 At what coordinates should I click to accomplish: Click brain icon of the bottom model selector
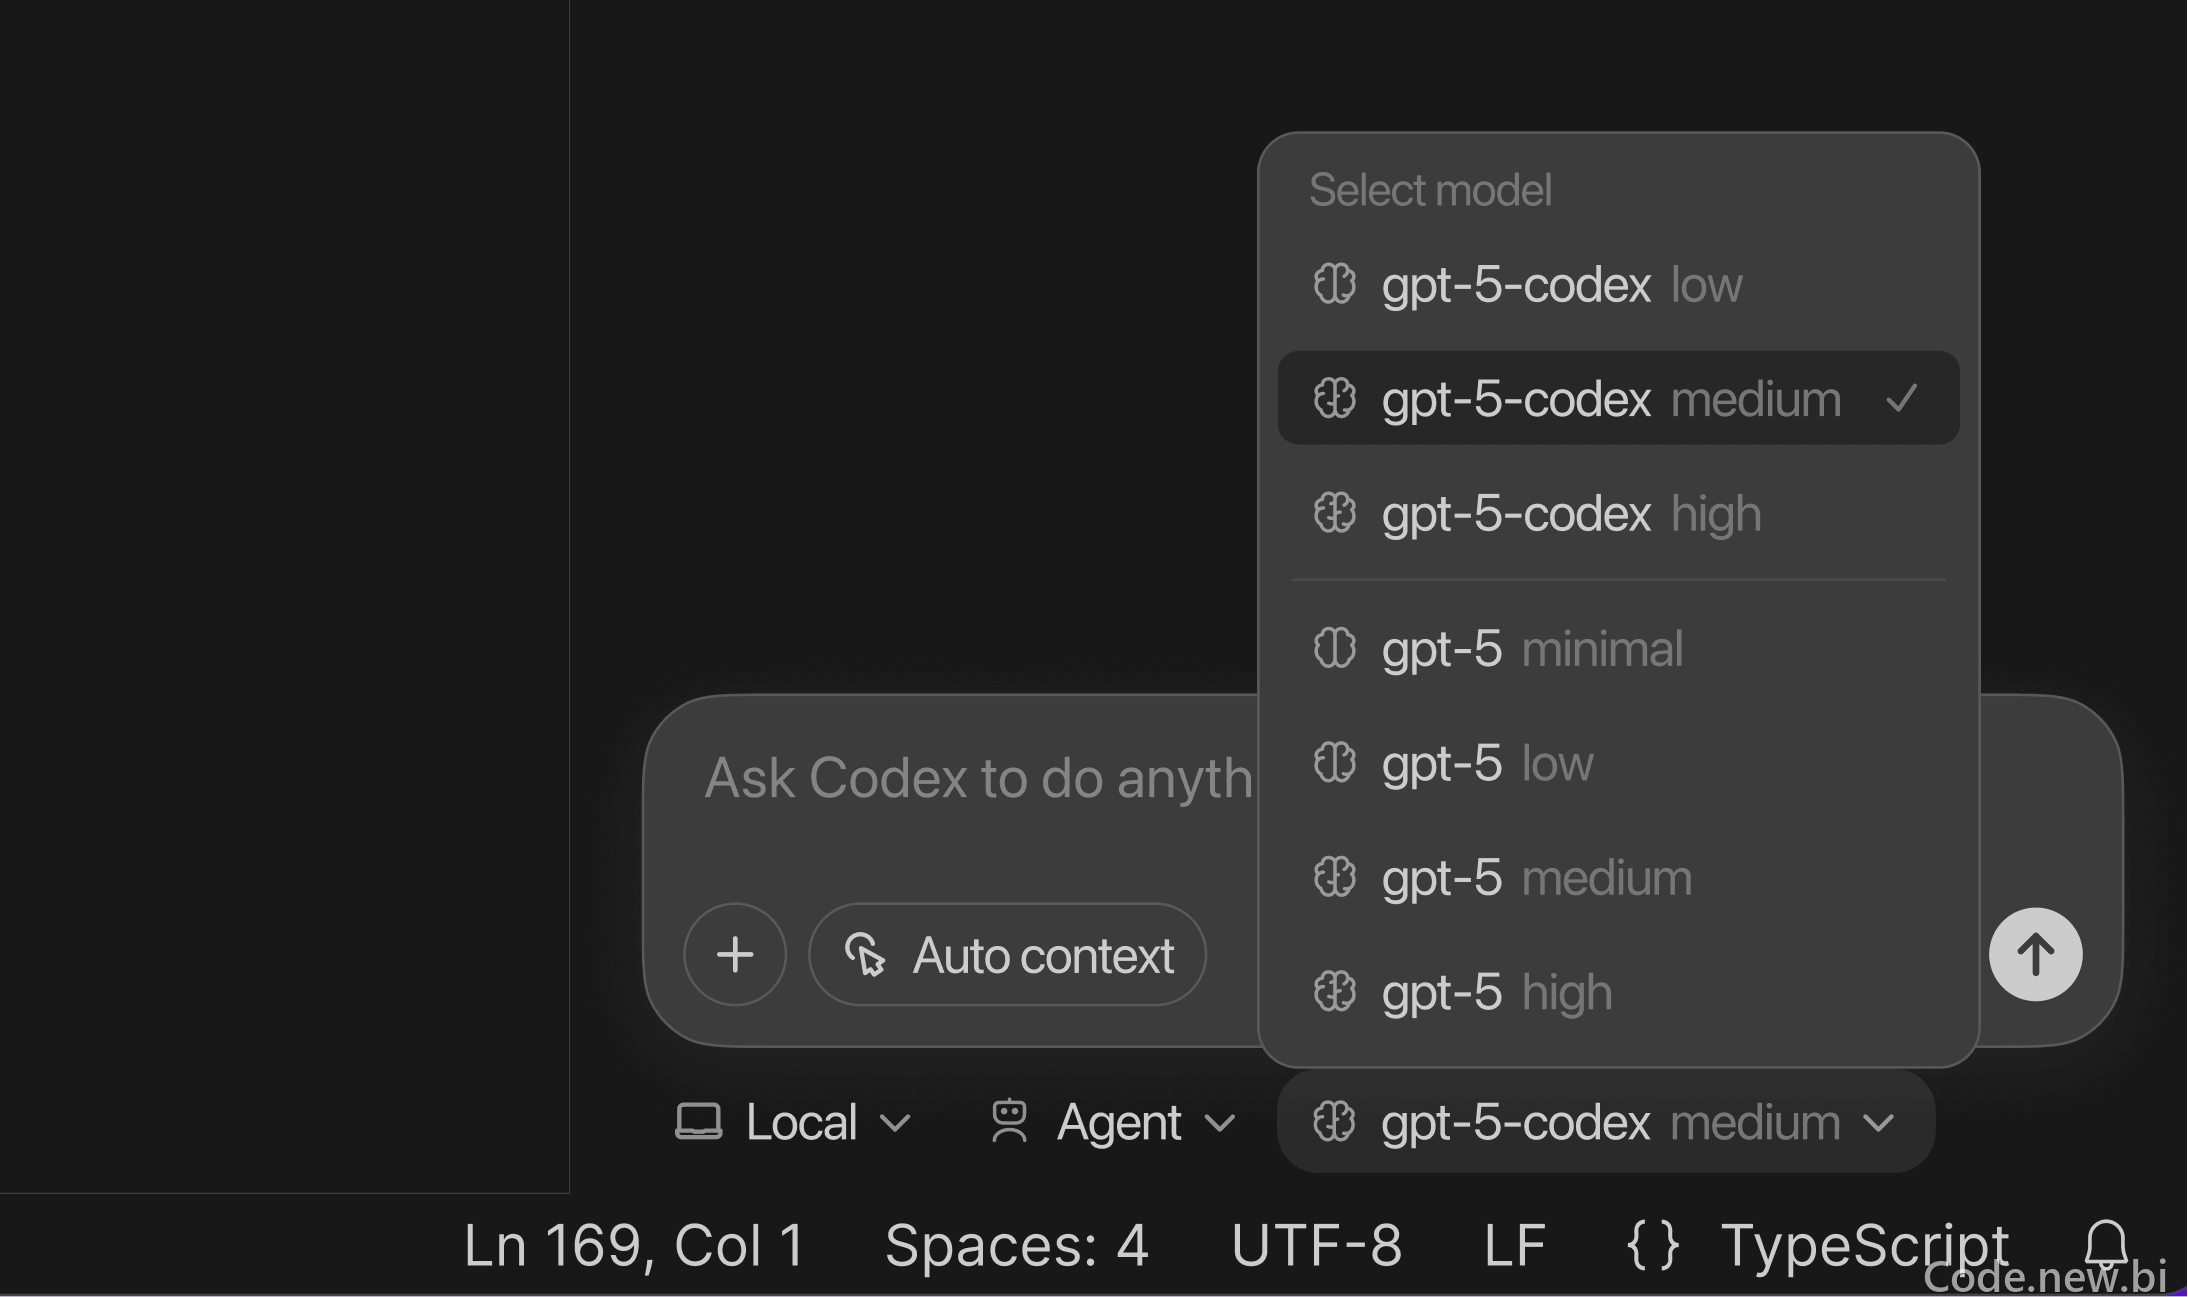(1334, 1121)
